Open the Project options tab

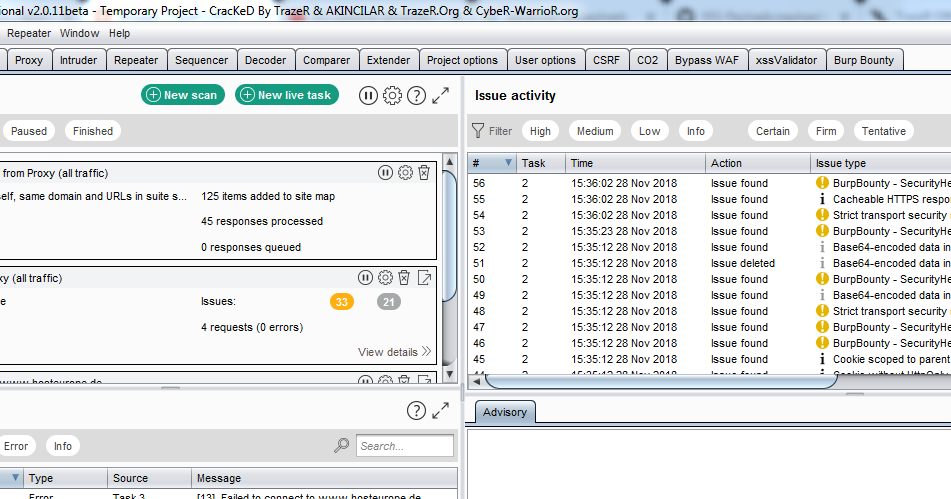[462, 60]
